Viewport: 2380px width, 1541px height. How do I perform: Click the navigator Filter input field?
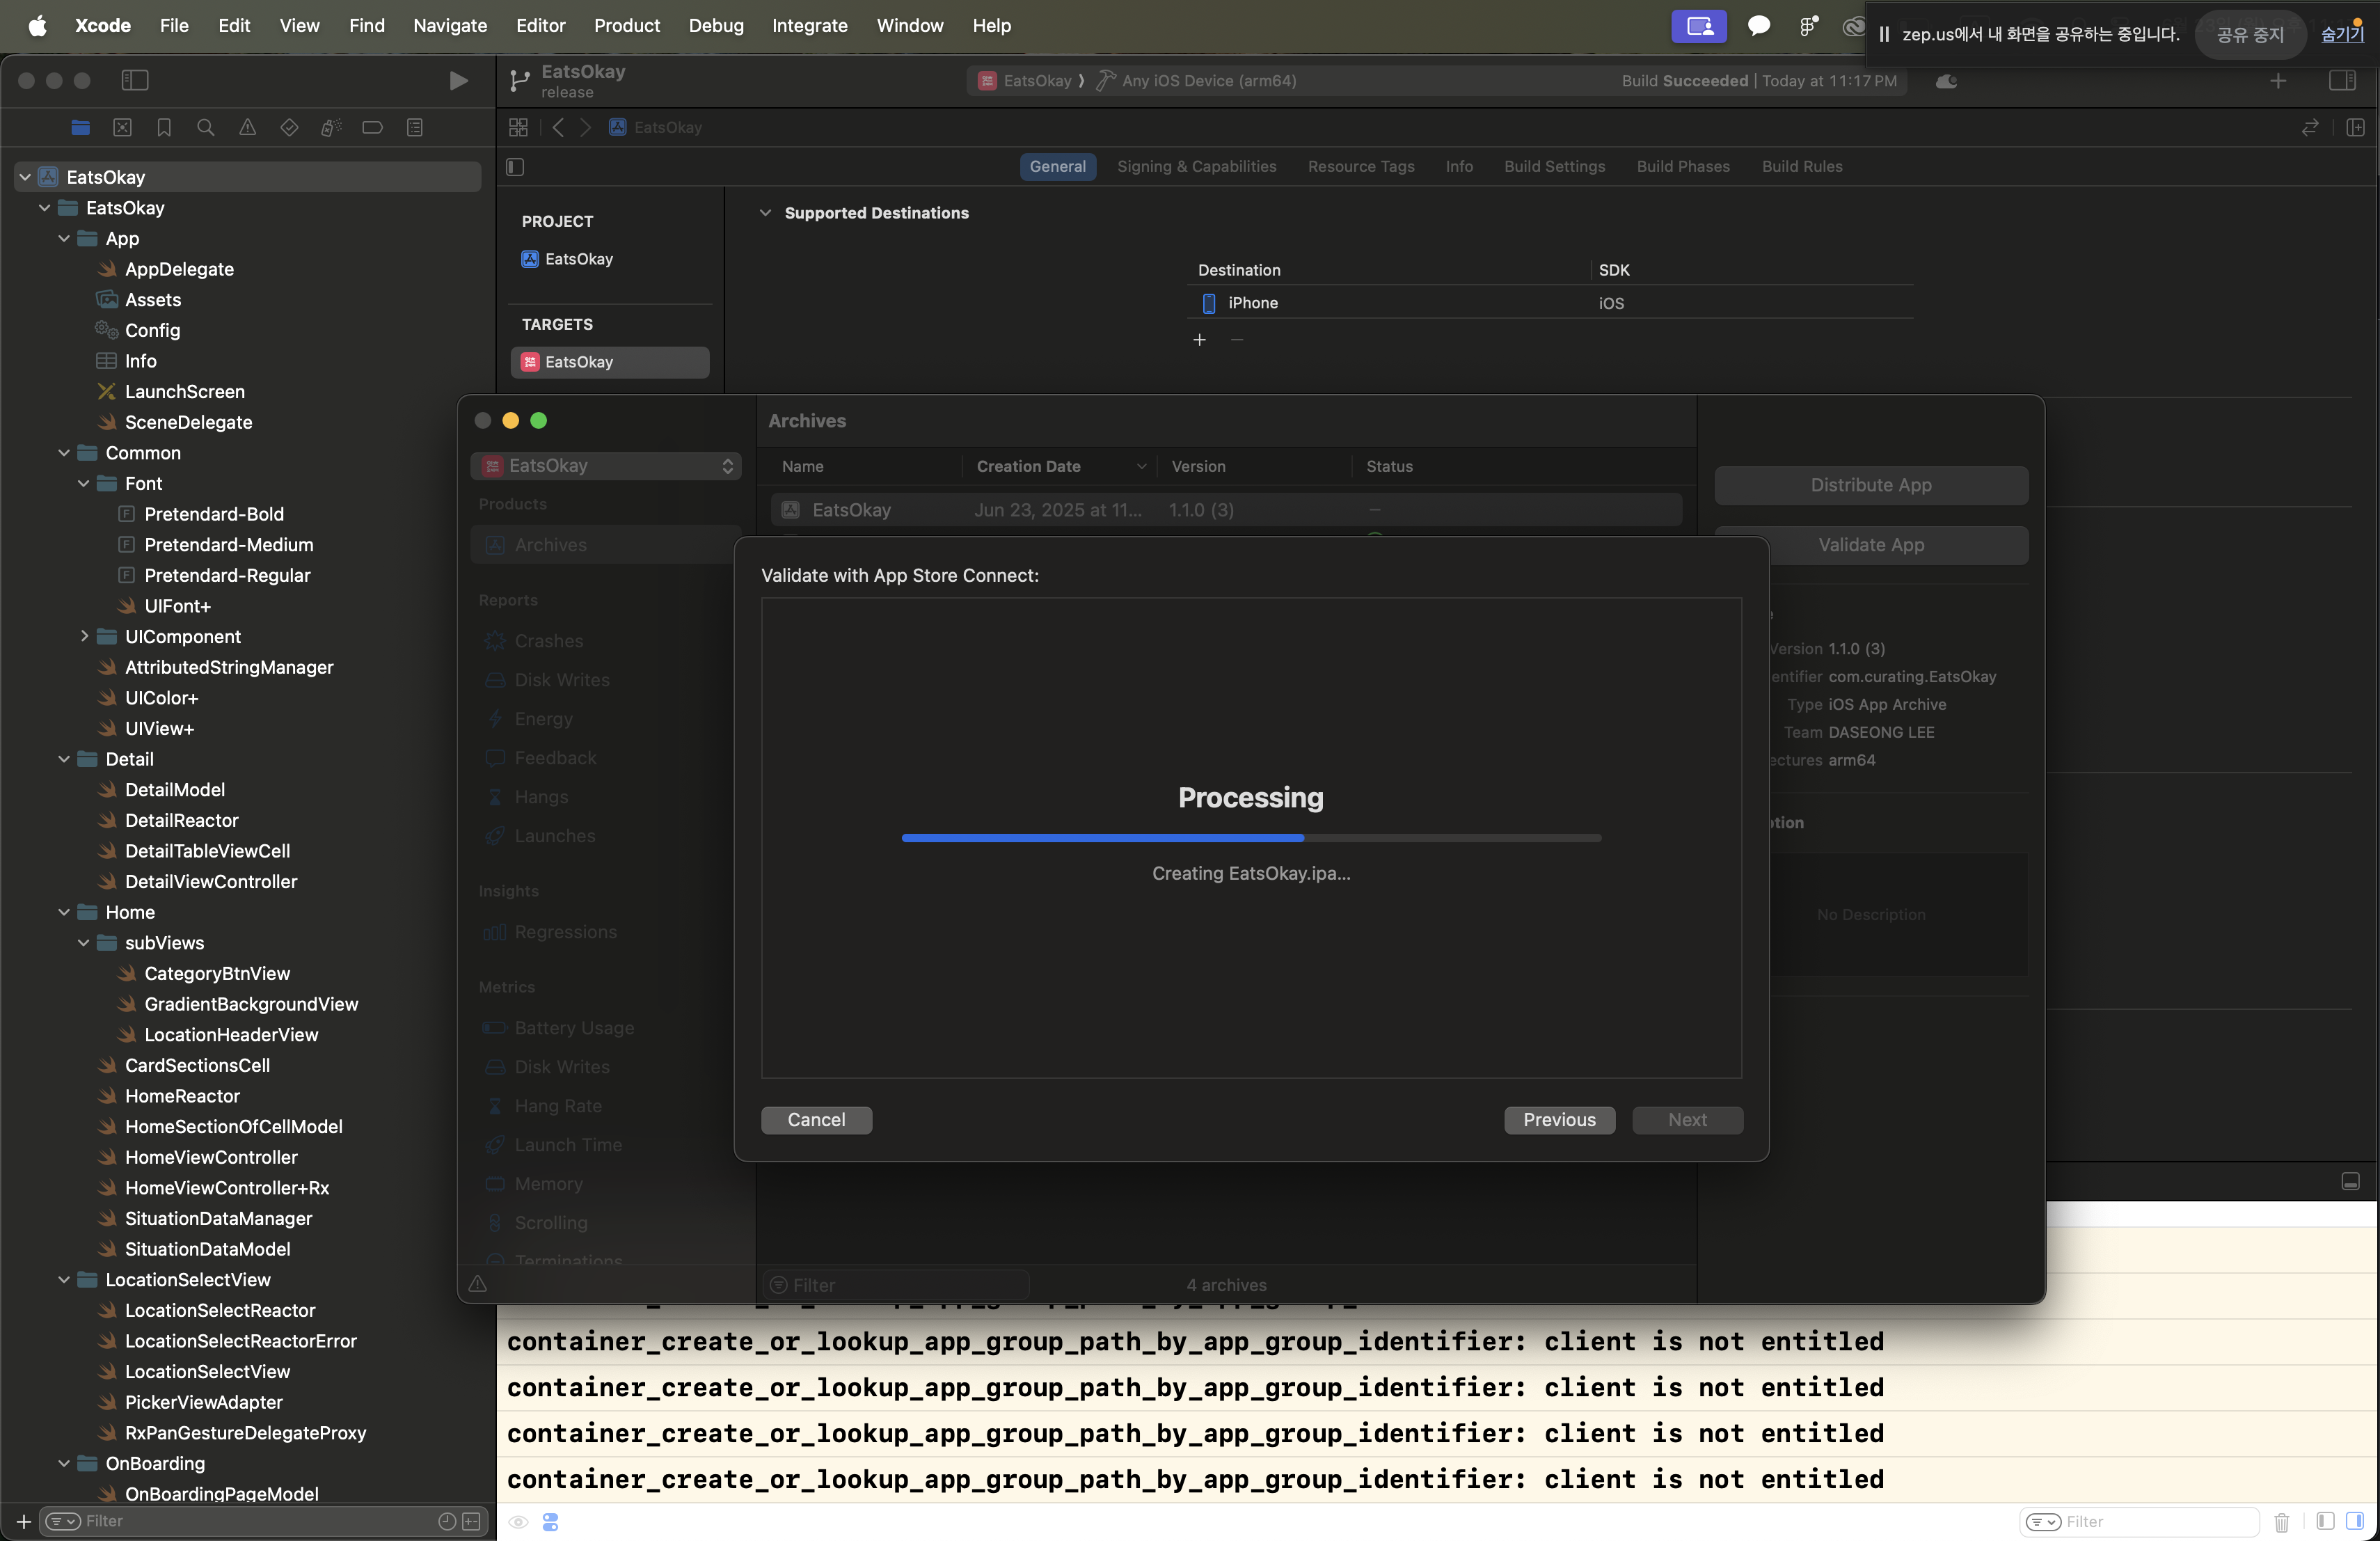250,1521
